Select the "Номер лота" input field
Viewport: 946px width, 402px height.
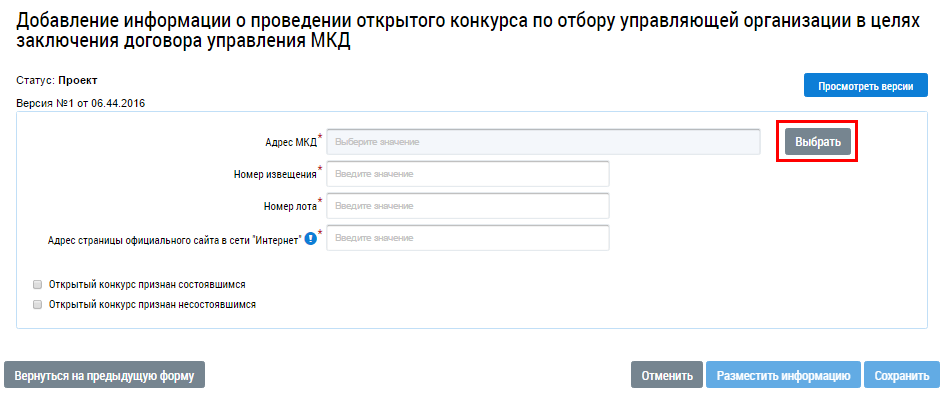[468, 206]
